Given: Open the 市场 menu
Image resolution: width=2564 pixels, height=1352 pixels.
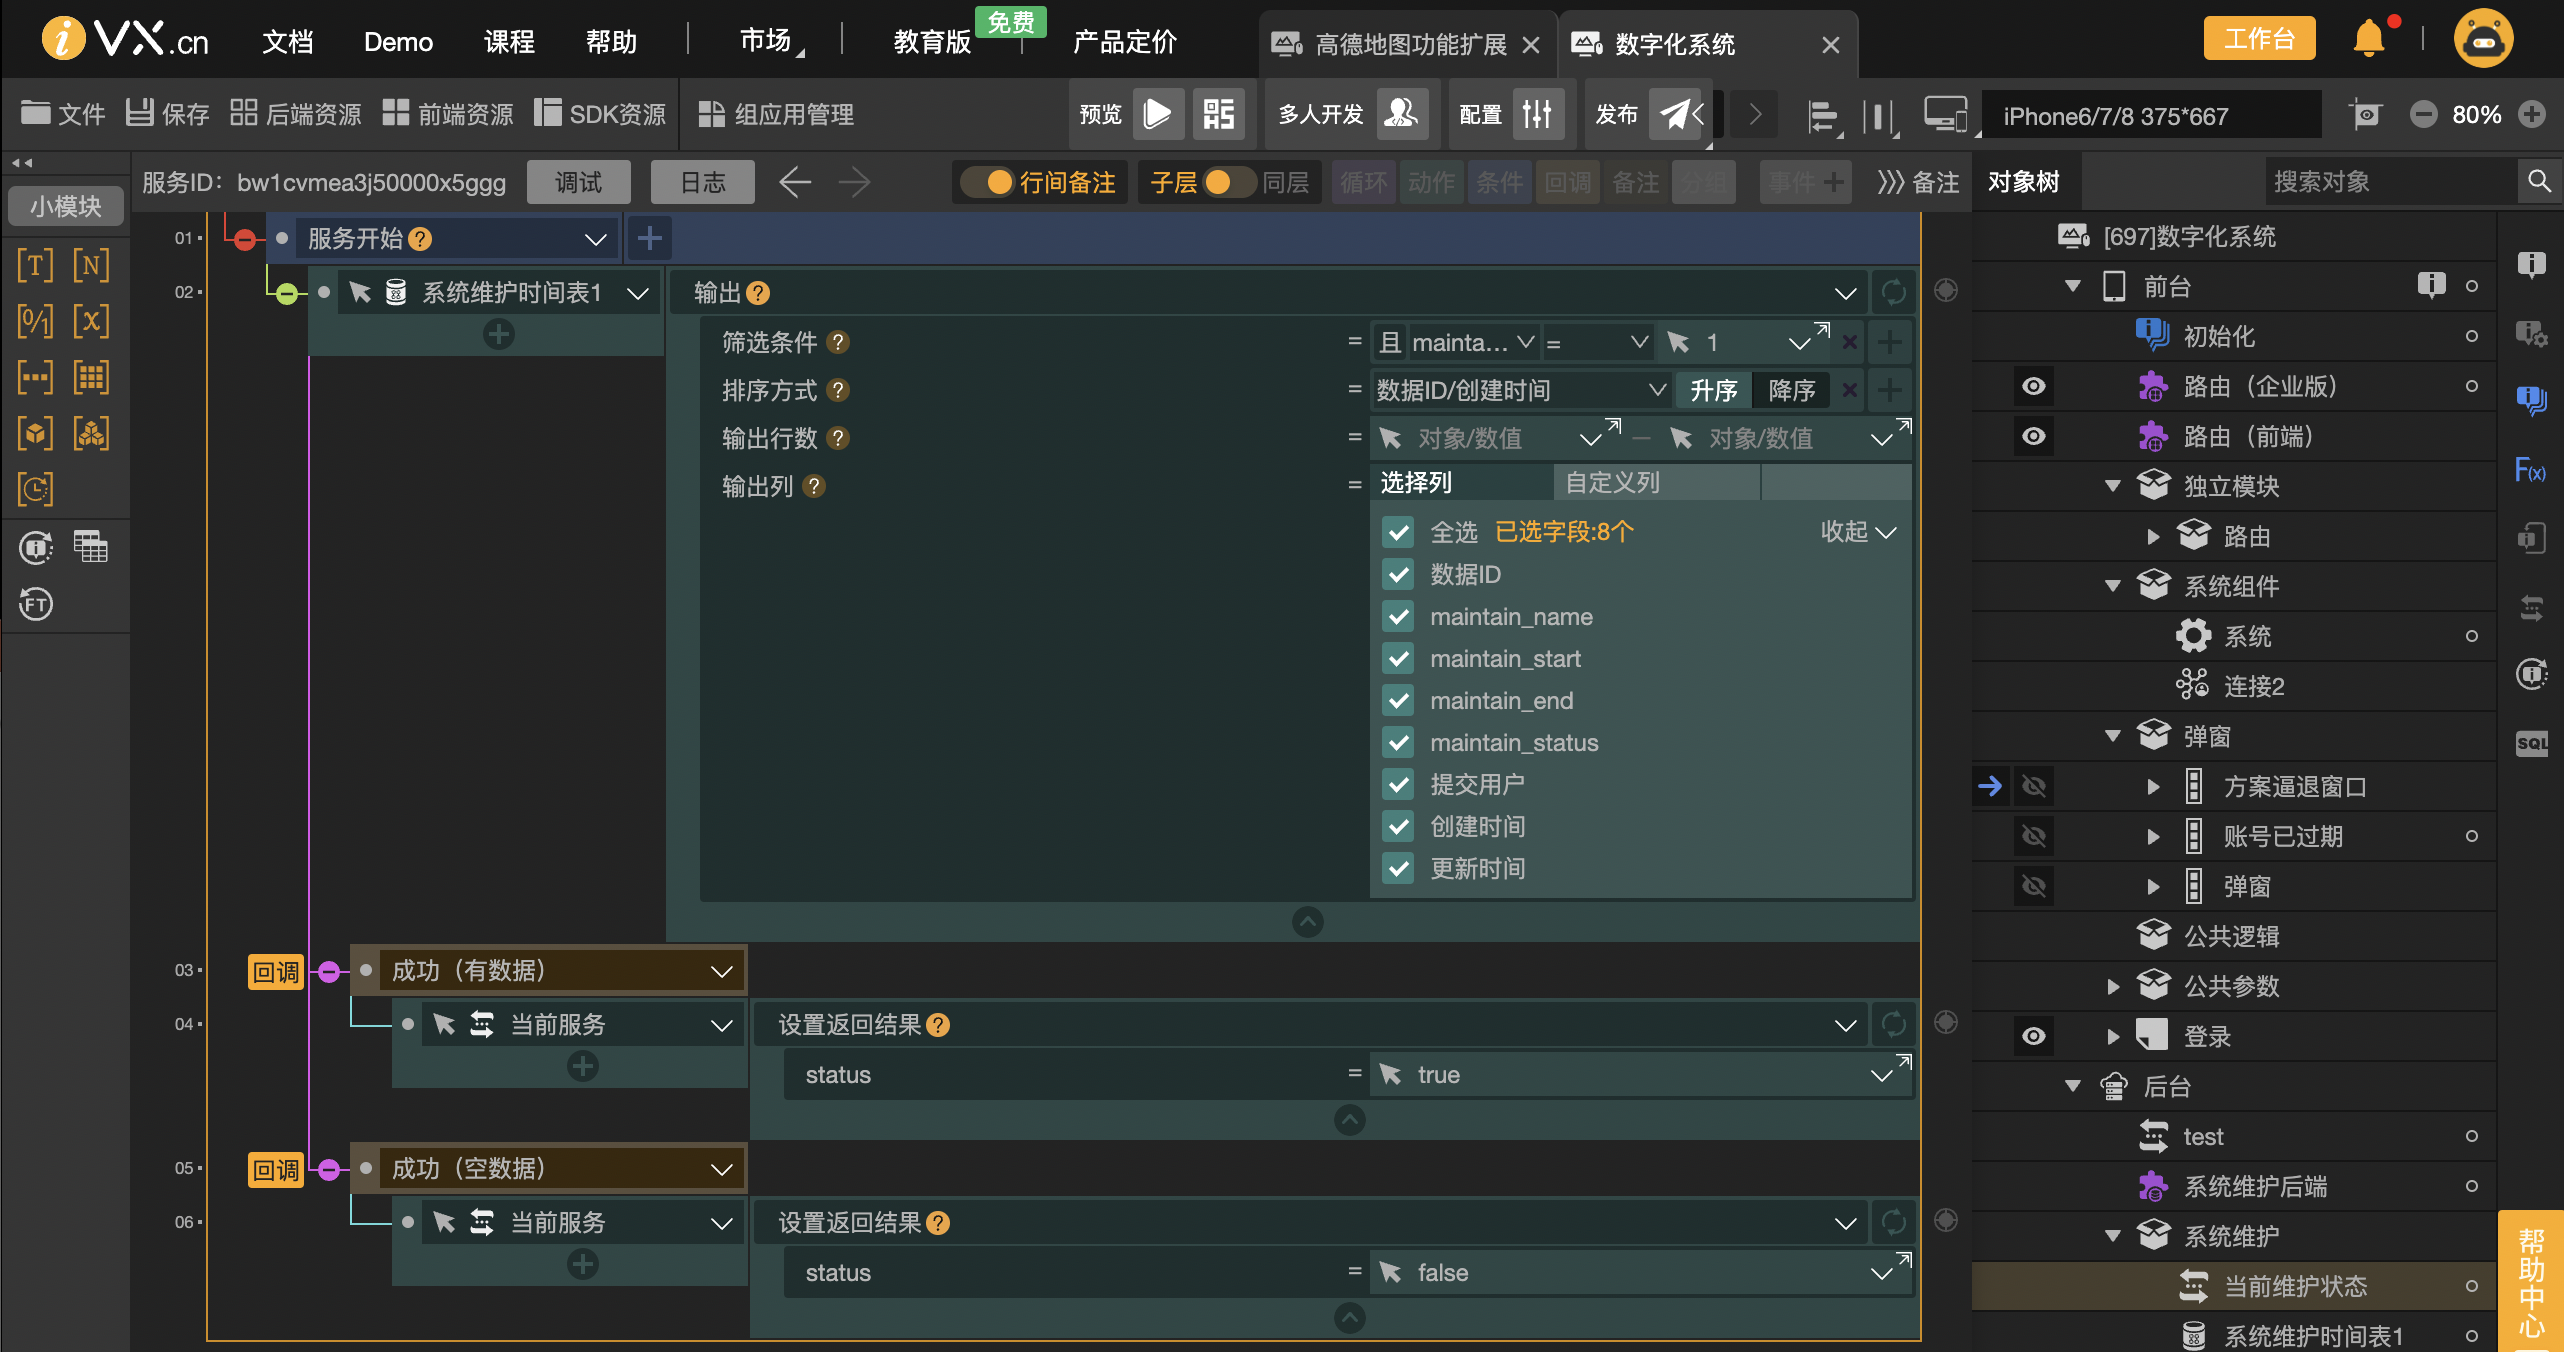Looking at the screenshot, I should [765, 41].
